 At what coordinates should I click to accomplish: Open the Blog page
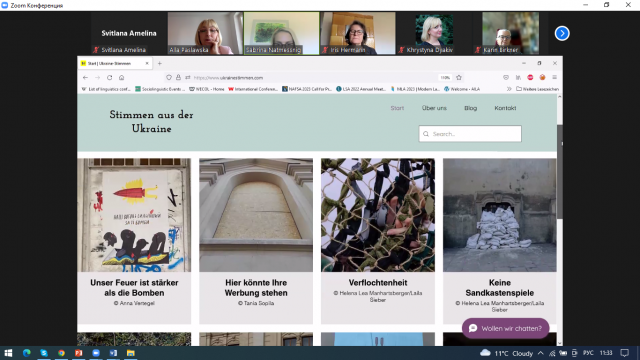point(470,108)
